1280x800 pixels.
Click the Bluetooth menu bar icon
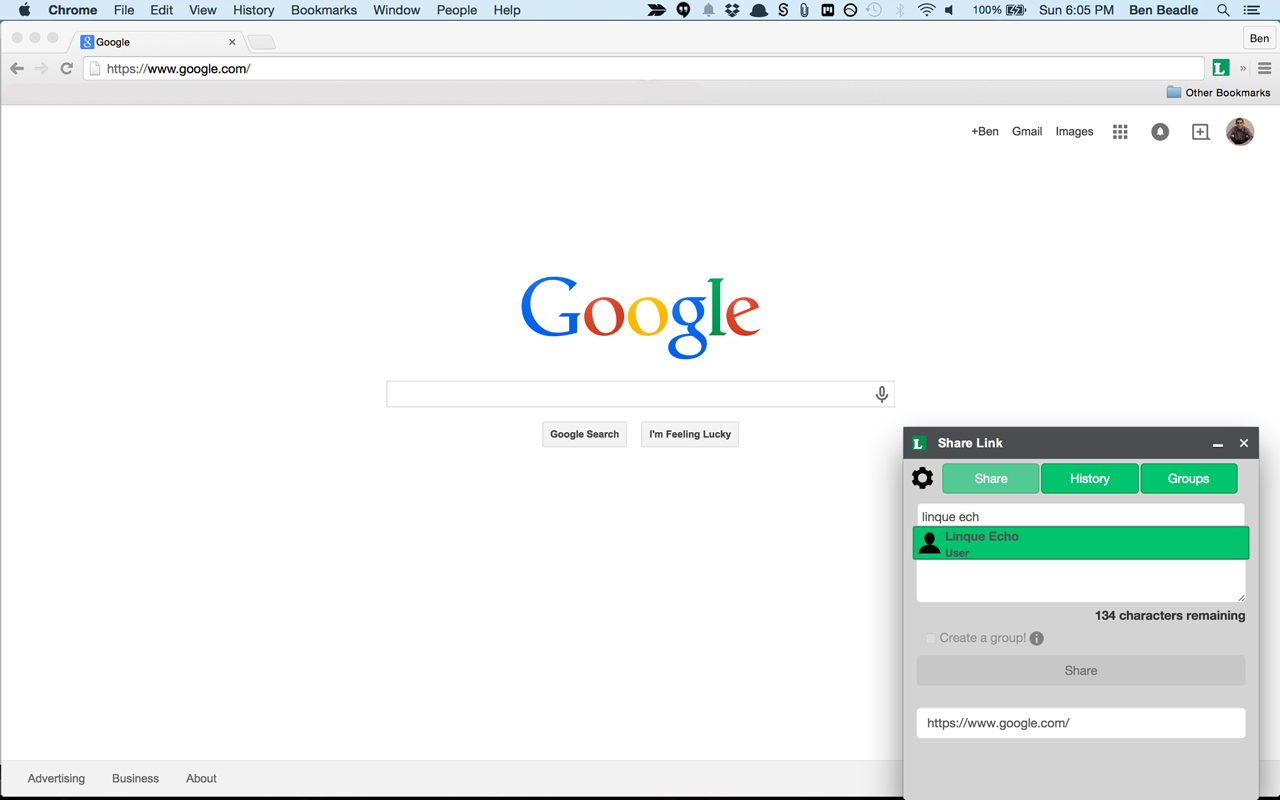[x=900, y=10]
